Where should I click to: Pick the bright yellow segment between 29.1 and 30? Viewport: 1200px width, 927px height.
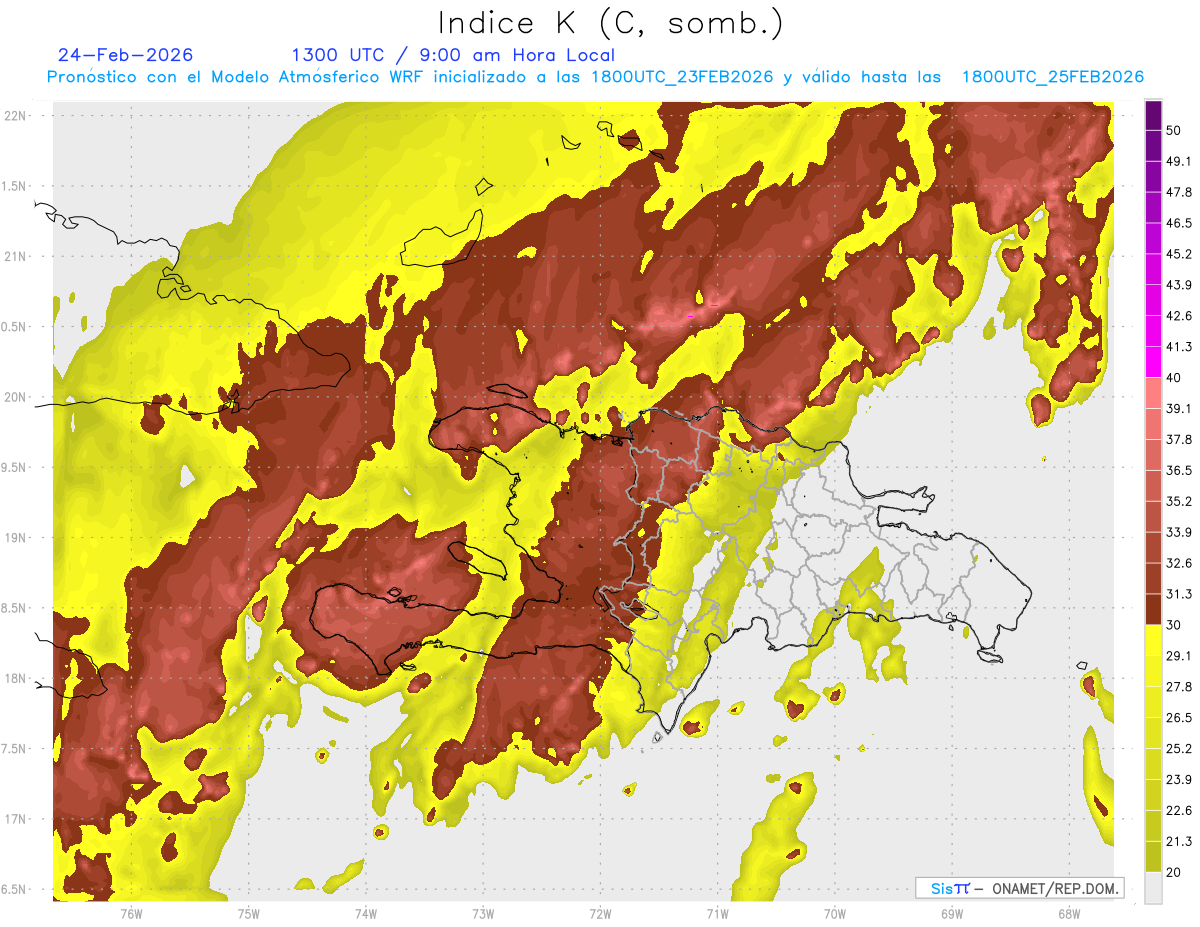pyautogui.click(x=1153, y=640)
